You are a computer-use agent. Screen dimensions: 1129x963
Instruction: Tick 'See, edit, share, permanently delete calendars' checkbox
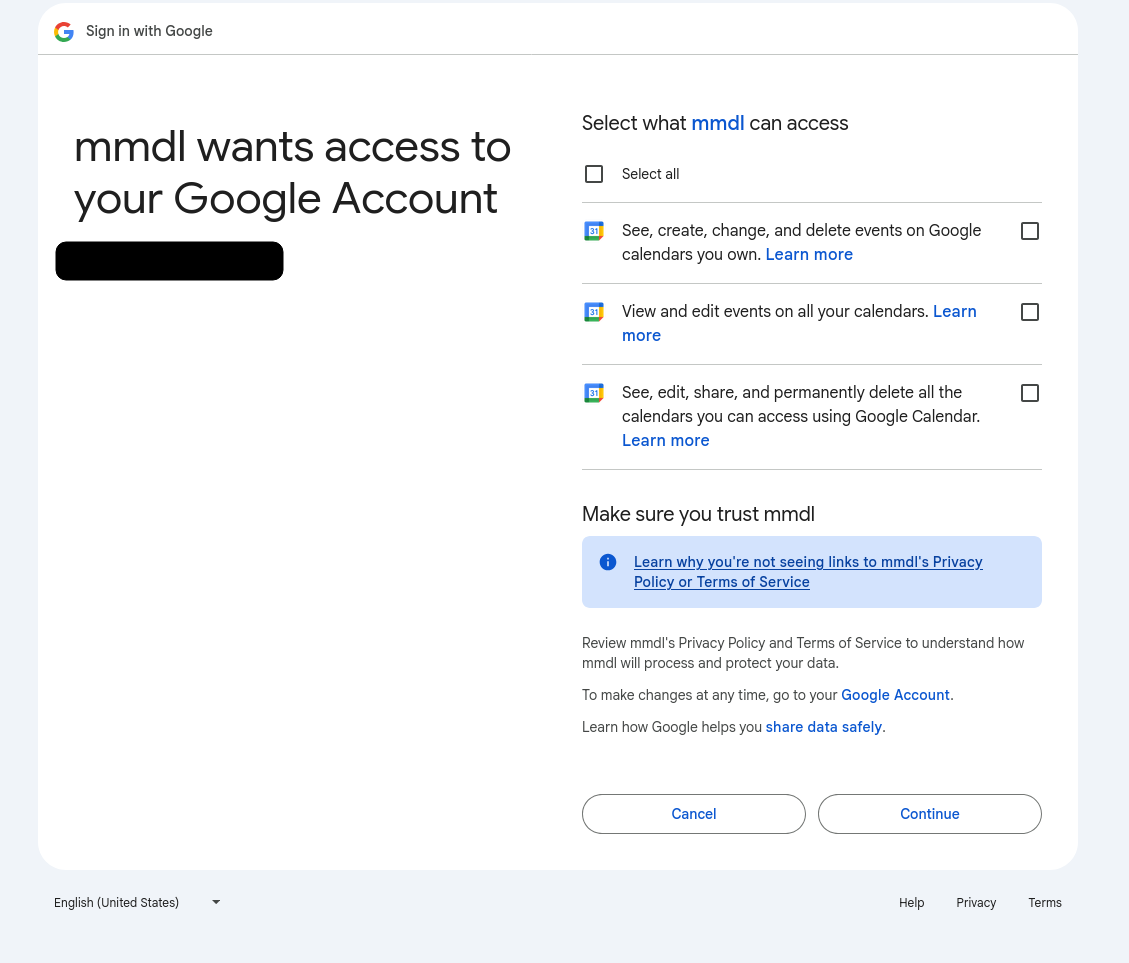click(x=1030, y=393)
